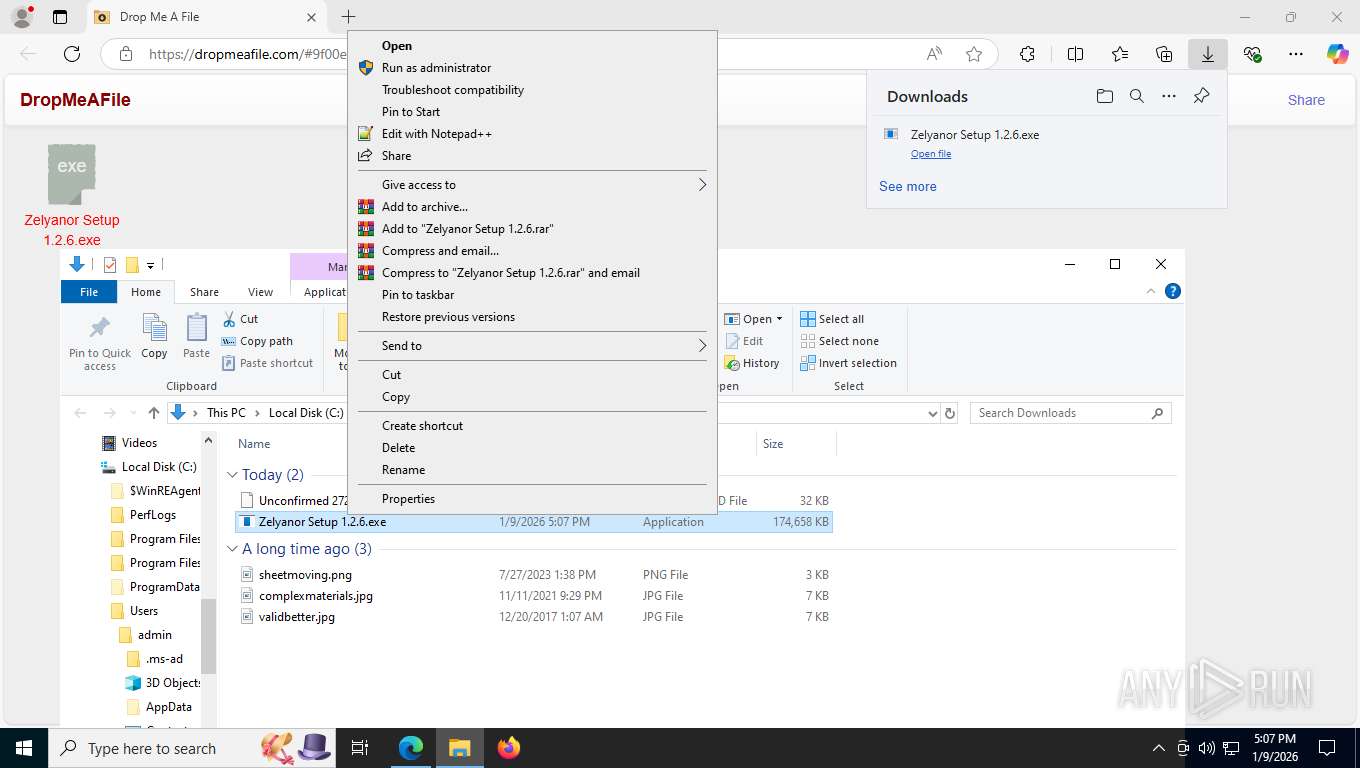Viewport: 1360px width, 768px height.
Task: Open the Copilot icon in Edge
Action: click(1338, 54)
